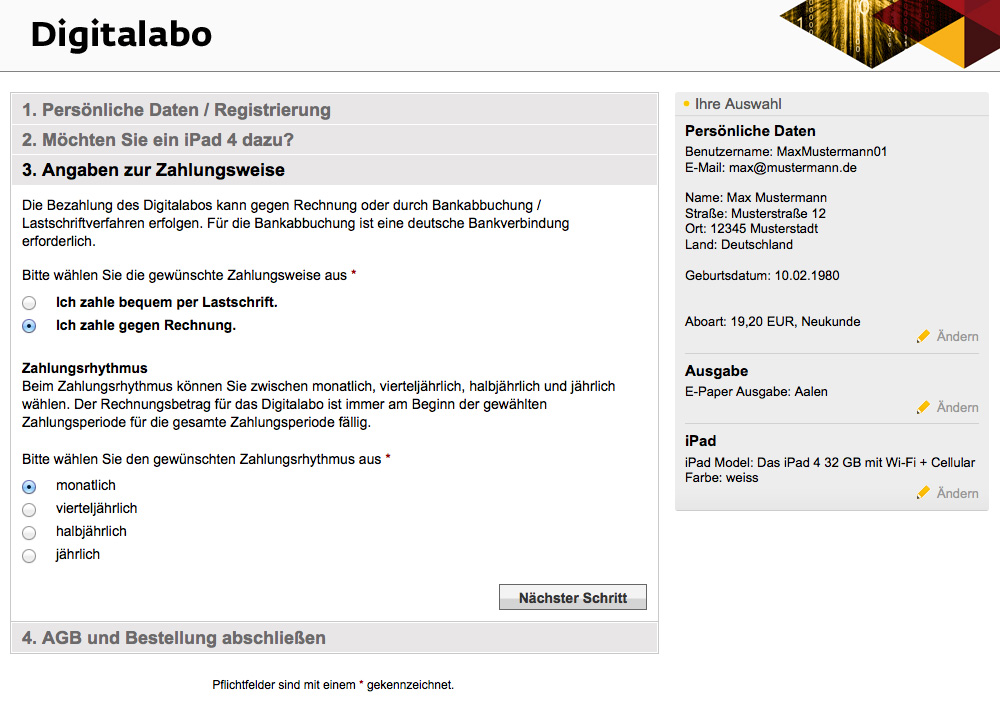
Task: Choose monatlich payment rhythm
Action: pos(29,487)
